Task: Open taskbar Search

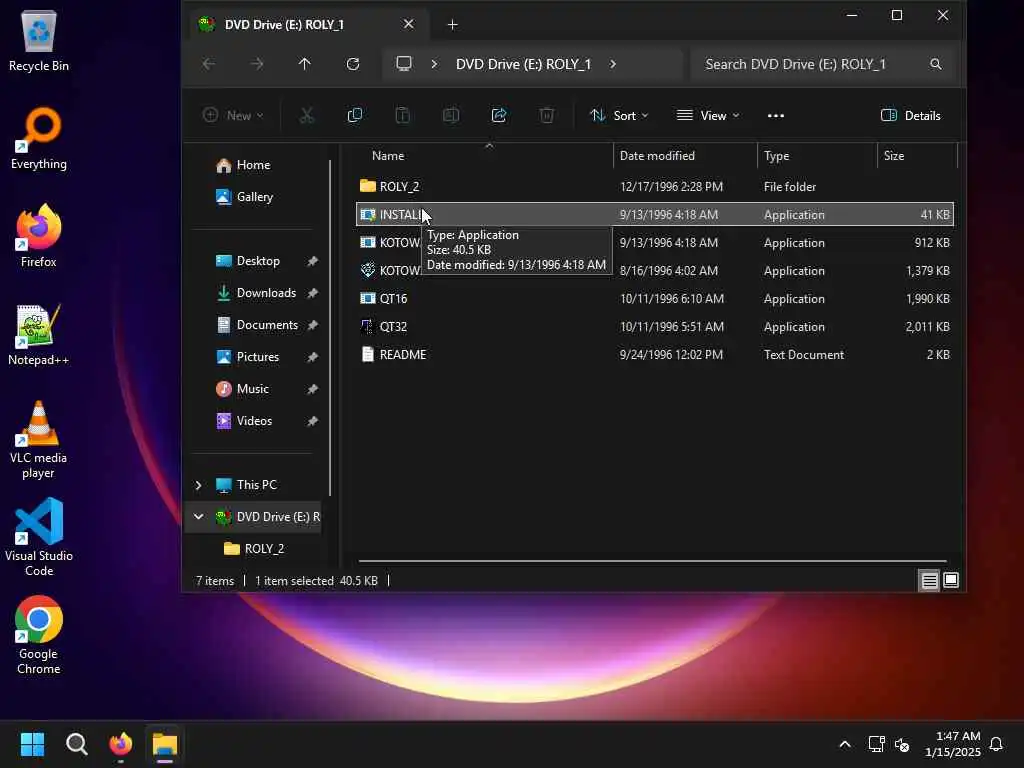Action: (76, 744)
